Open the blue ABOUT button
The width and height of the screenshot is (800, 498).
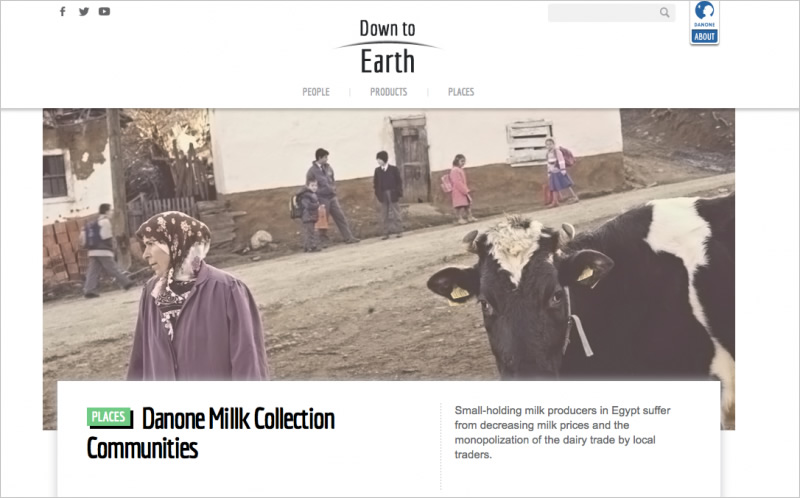point(705,36)
